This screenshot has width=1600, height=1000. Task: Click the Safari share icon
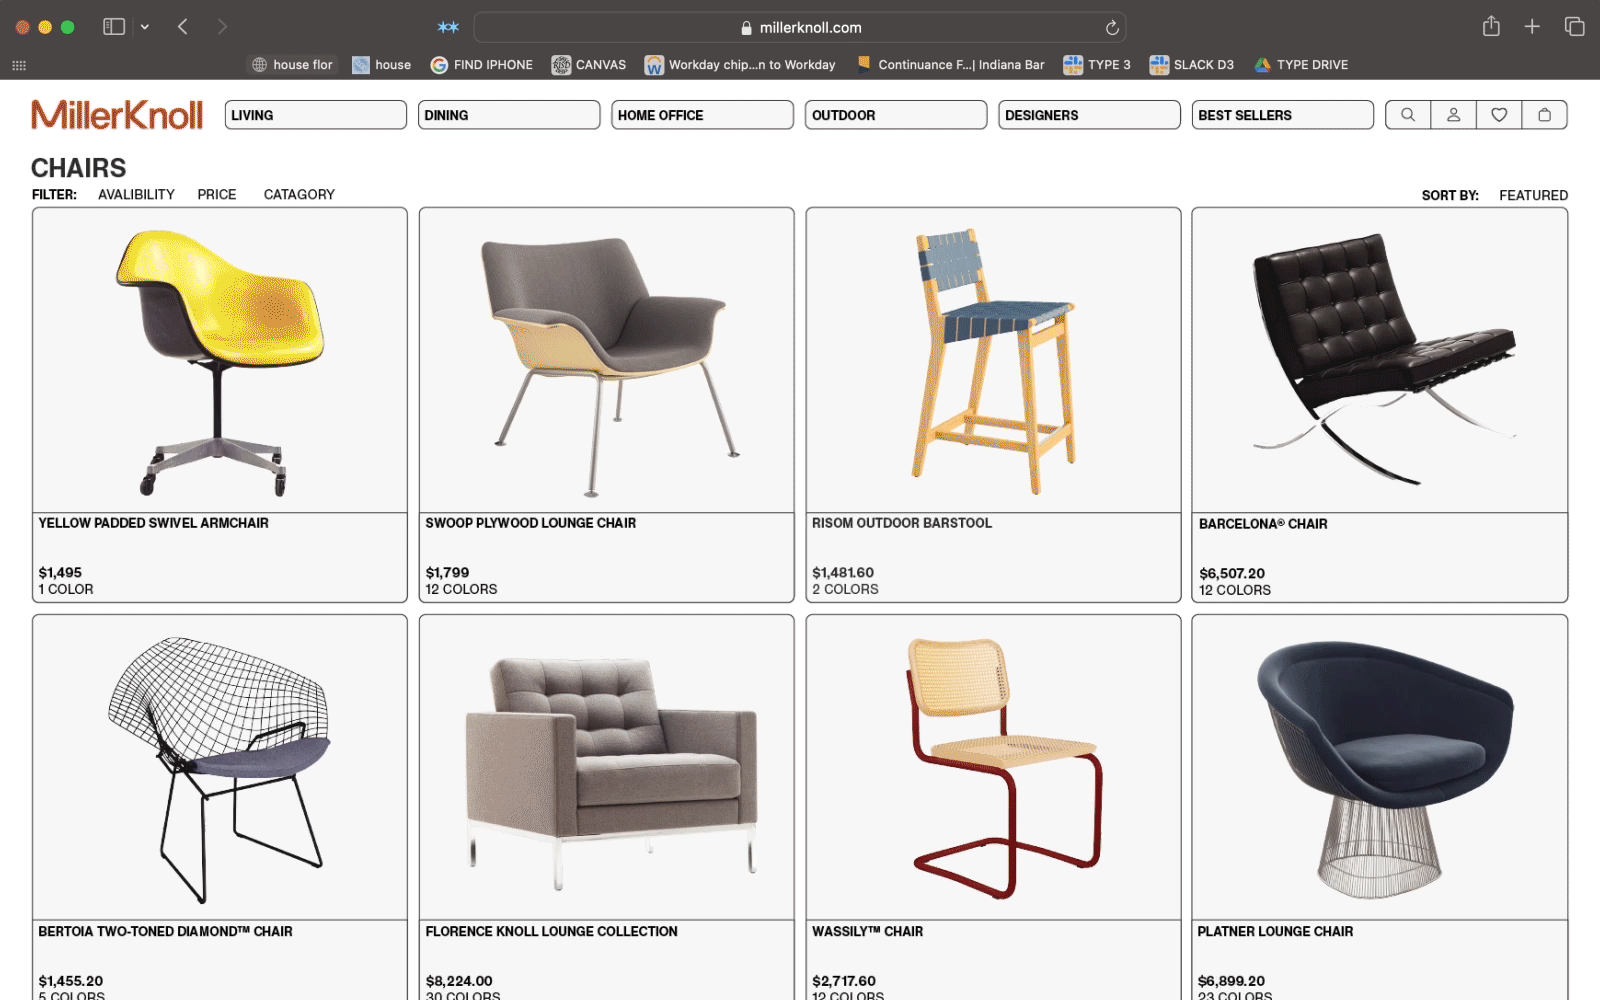click(x=1491, y=27)
